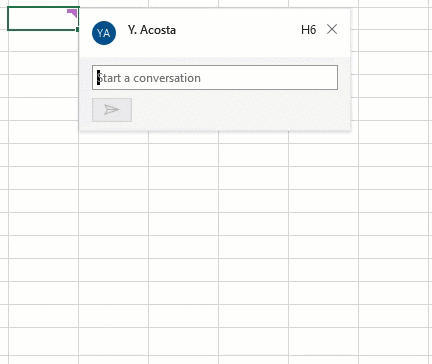This screenshot has width=432, height=364.
Task: Click the Start a conversation input field
Action: coord(215,78)
